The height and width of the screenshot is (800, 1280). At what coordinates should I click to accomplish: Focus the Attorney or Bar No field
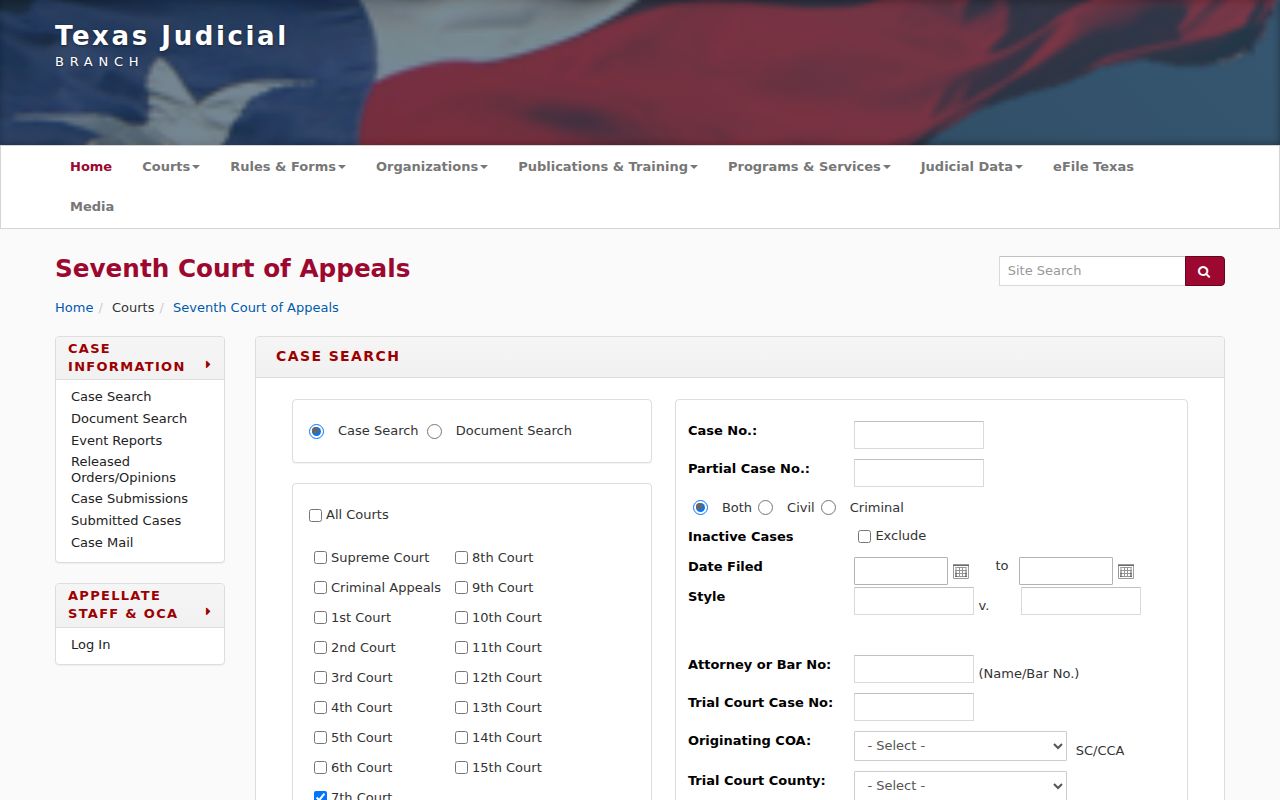(x=914, y=669)
